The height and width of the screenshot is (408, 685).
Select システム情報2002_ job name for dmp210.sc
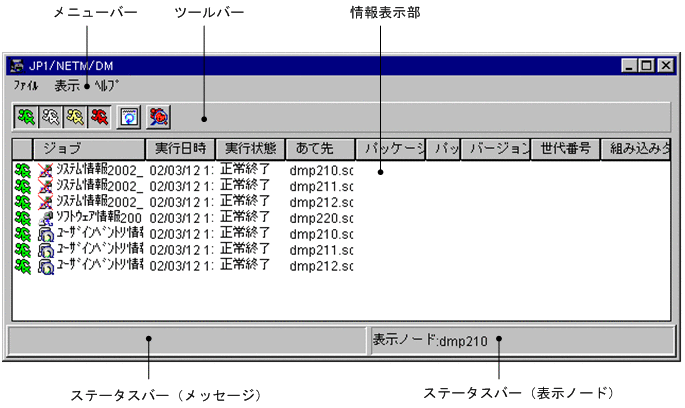(100, 170)
